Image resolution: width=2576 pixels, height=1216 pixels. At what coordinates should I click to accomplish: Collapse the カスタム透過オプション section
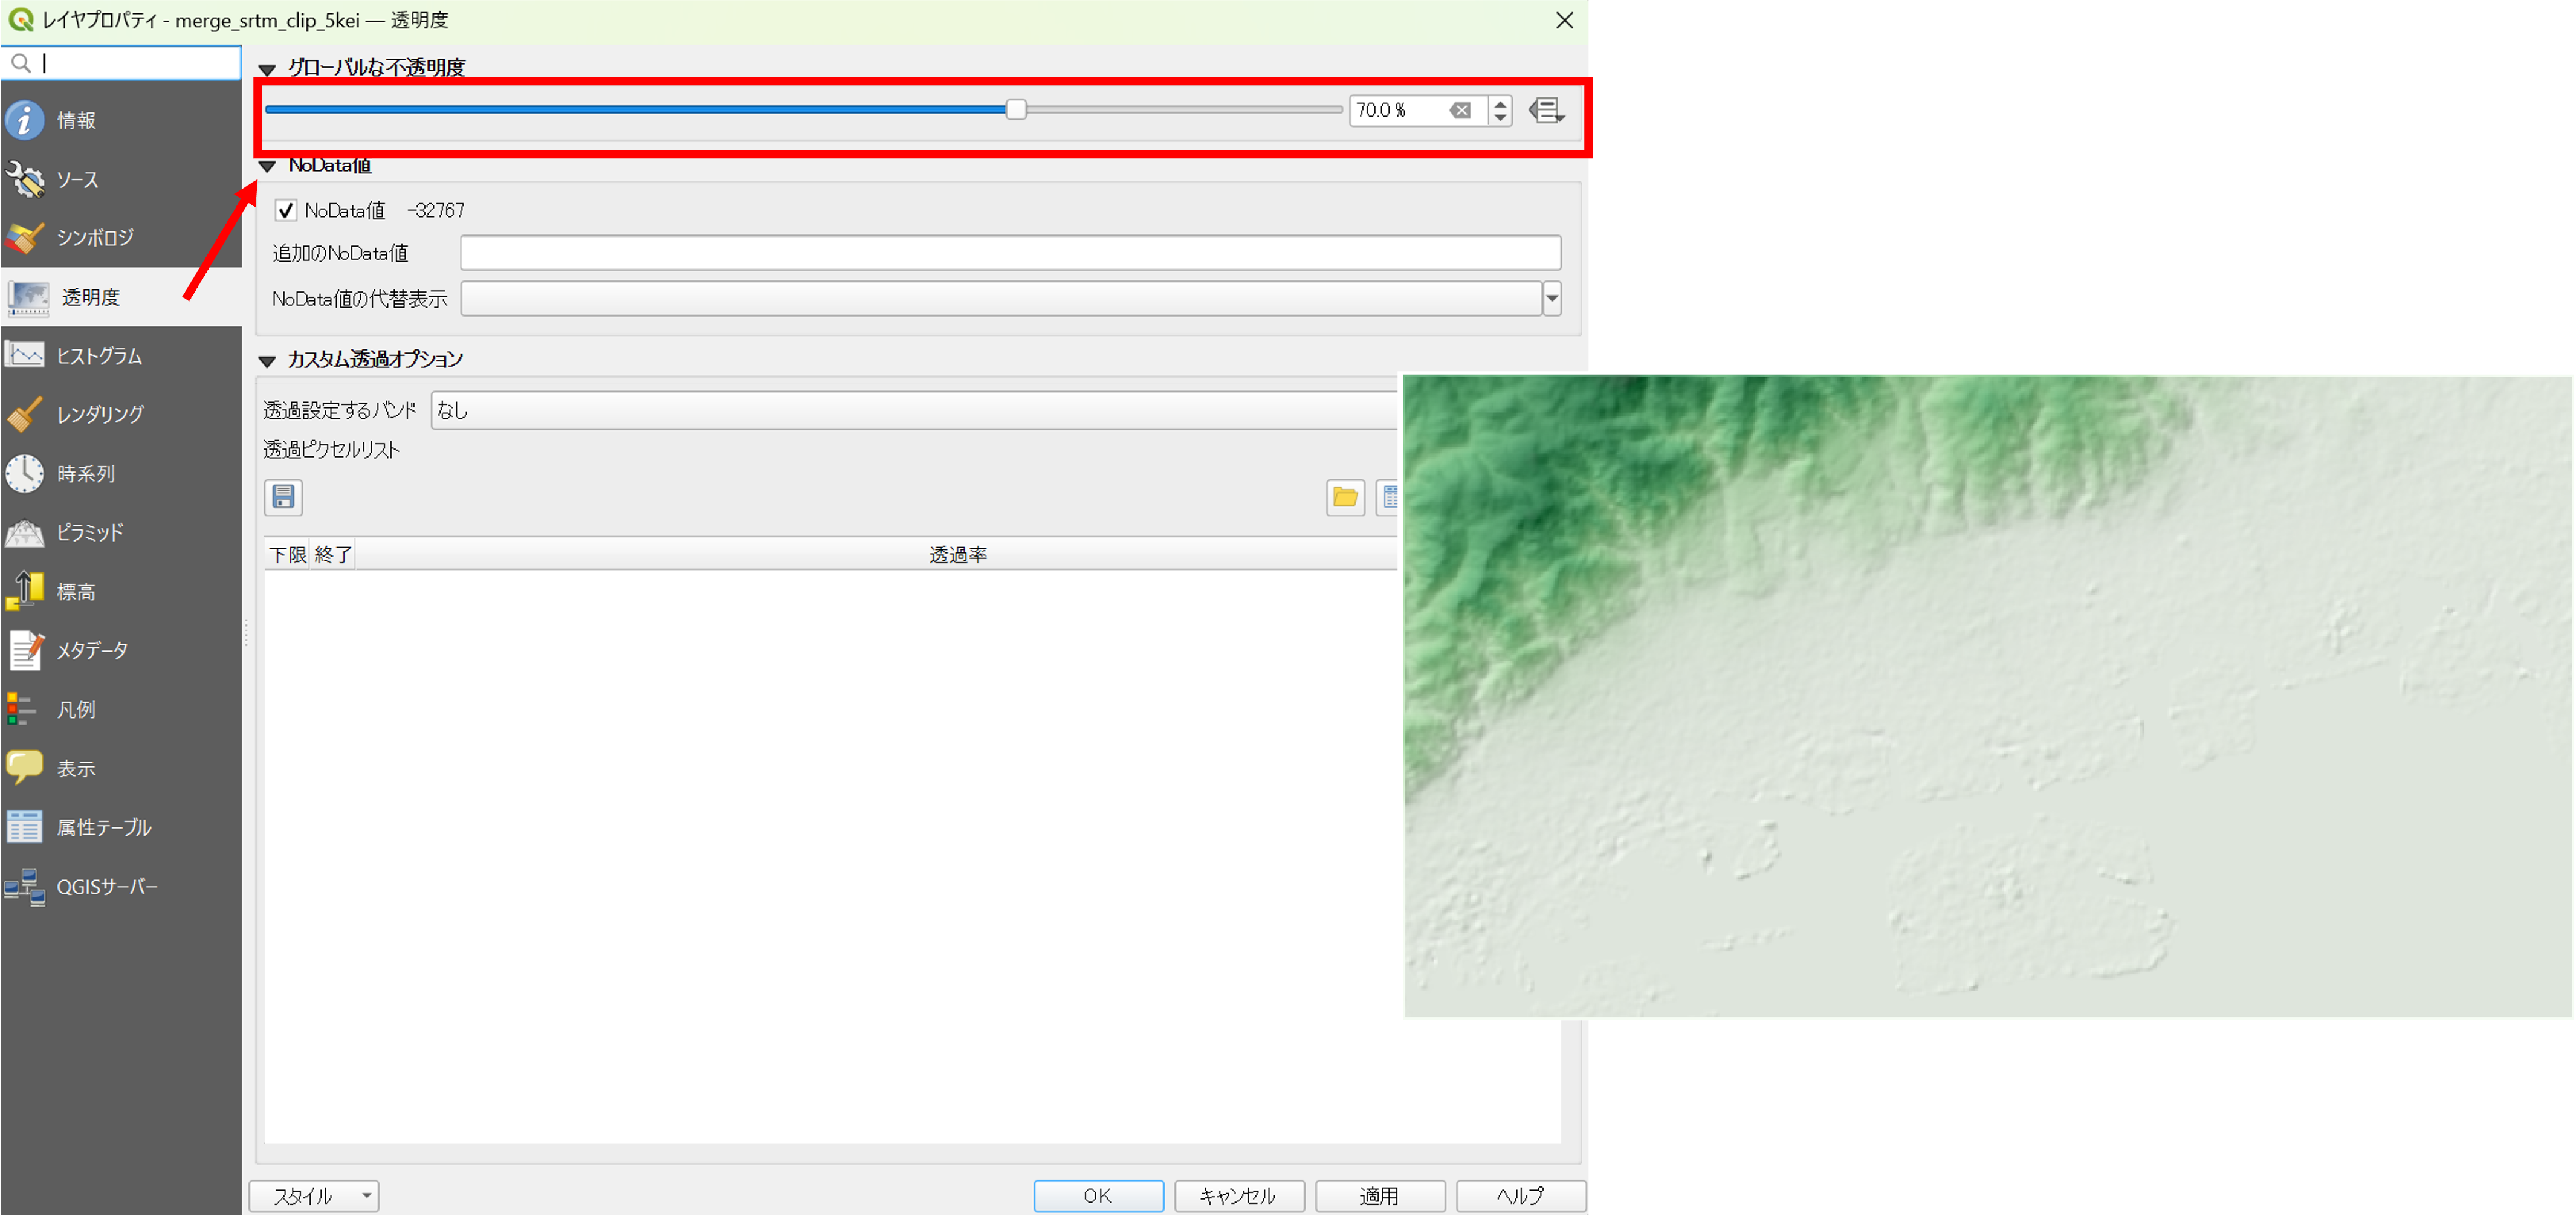click(267, 361)
